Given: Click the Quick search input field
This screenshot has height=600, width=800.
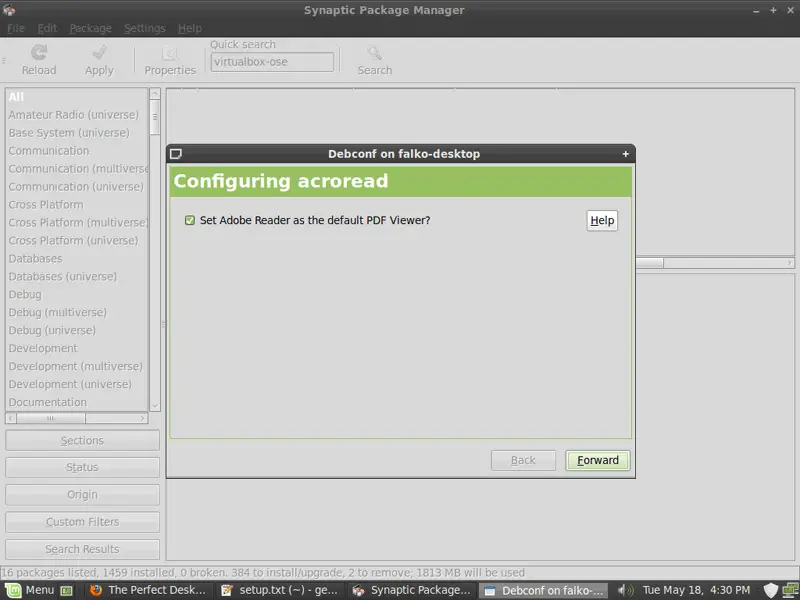Looking at the screenshot, I should click(x=272, y=62).
